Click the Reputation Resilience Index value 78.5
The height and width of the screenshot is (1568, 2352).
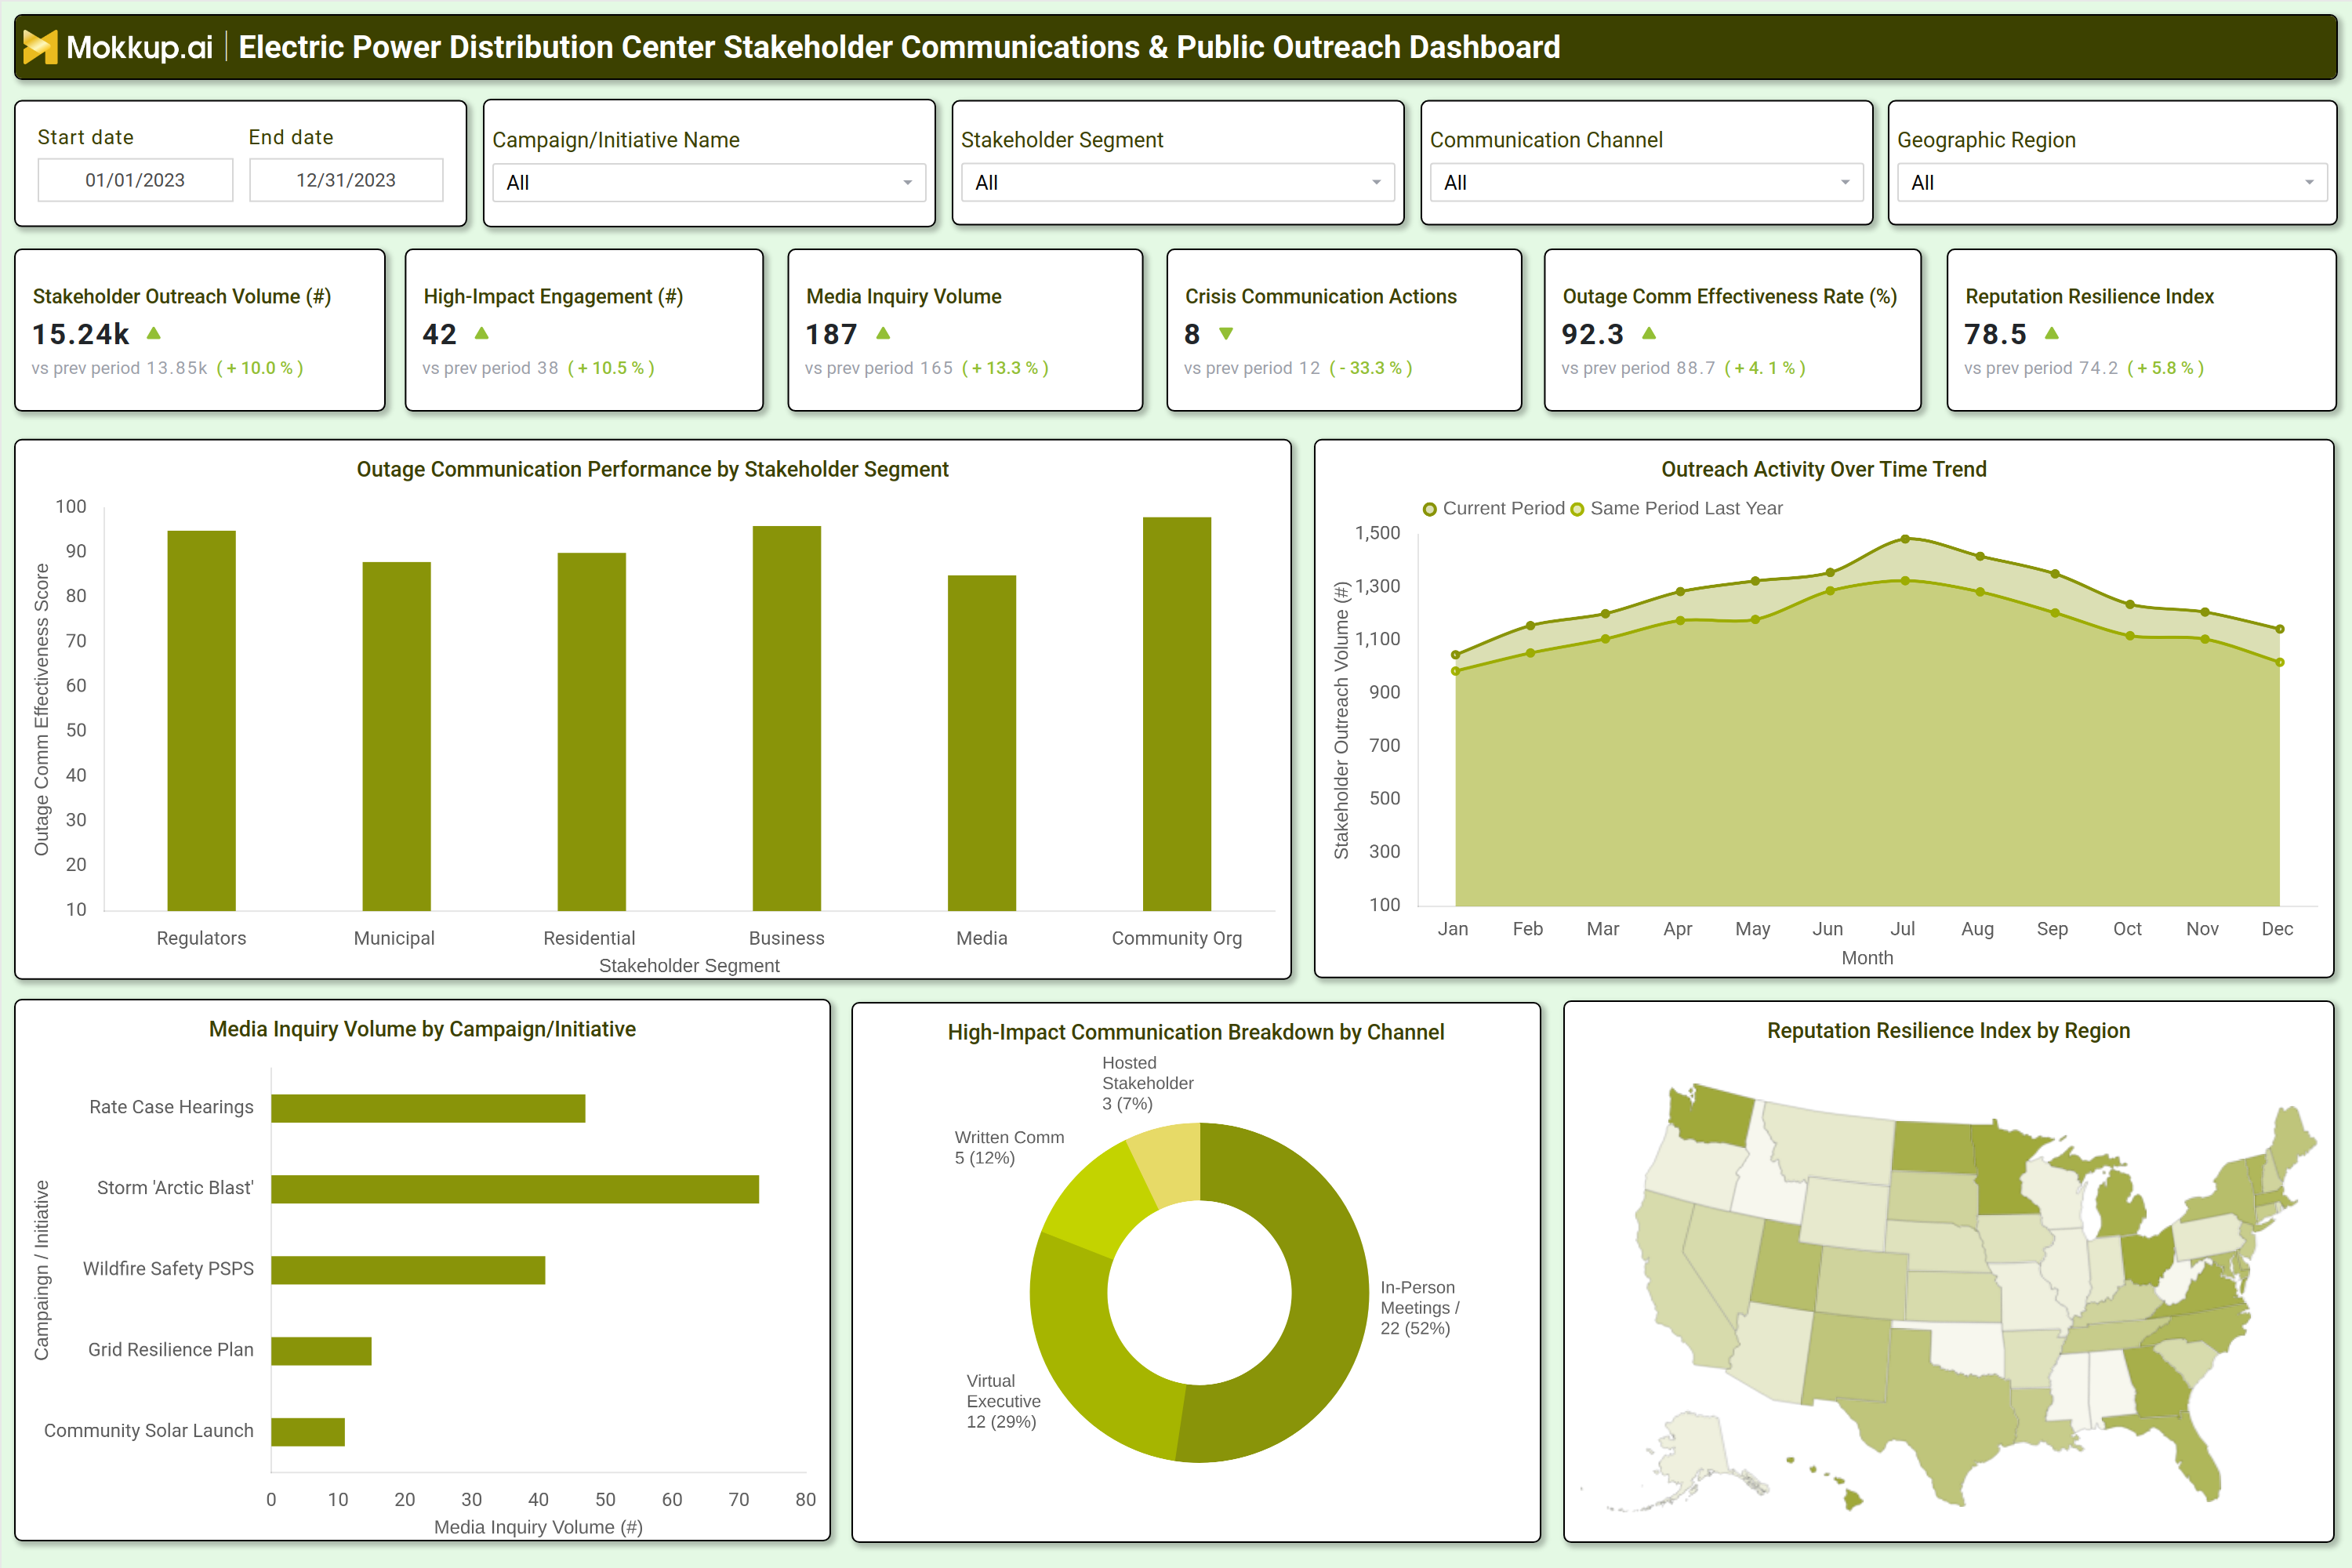1996,334
